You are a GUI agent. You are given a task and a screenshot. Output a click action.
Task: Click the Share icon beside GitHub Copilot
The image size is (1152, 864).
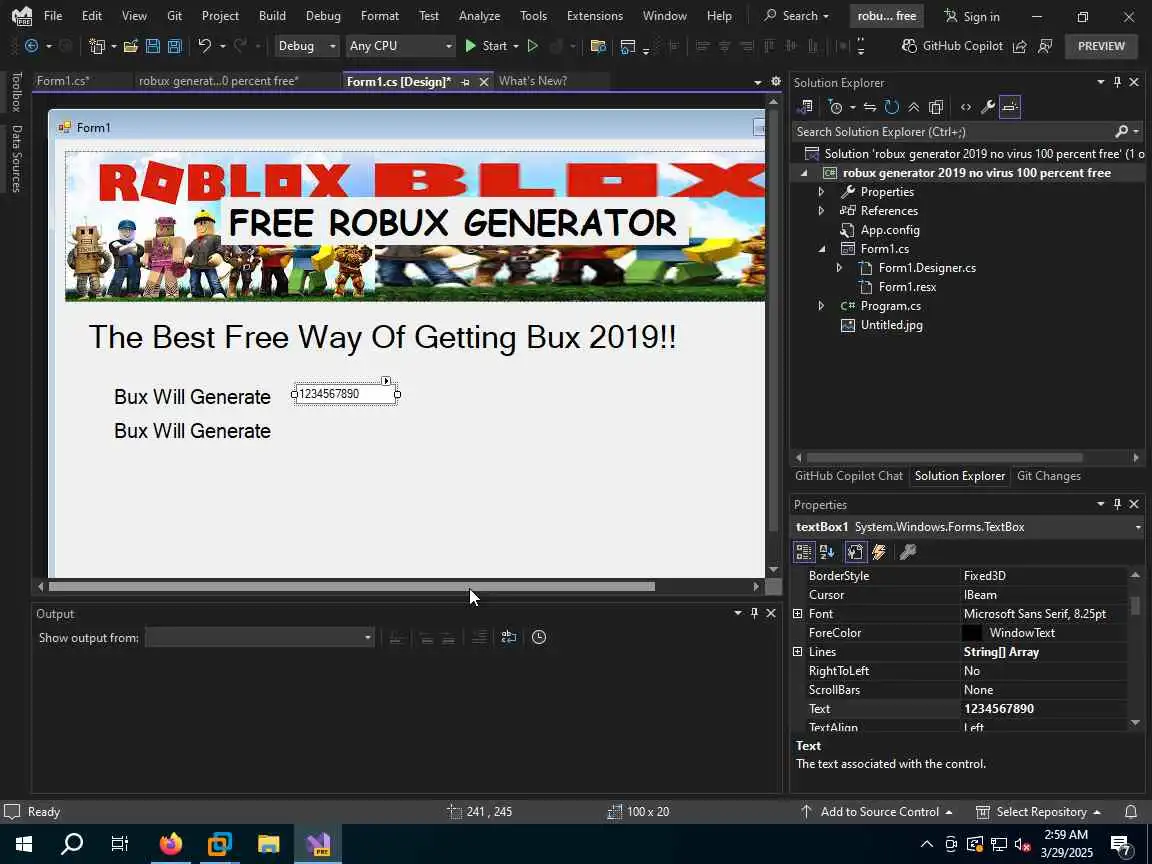pos(1019,46)
